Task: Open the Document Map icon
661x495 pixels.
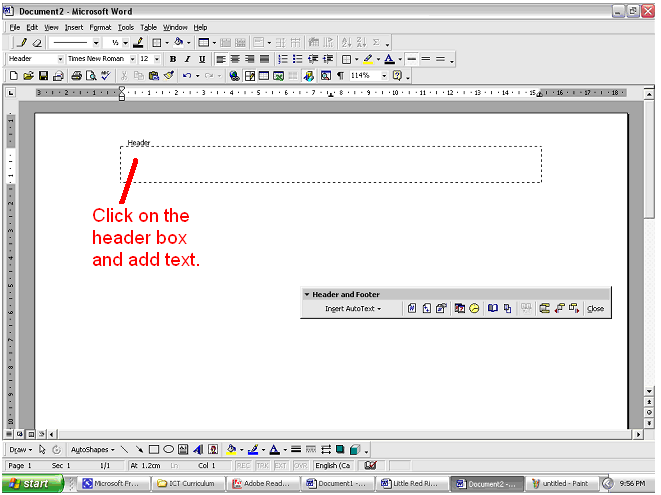Action: [x=326, y=76]
